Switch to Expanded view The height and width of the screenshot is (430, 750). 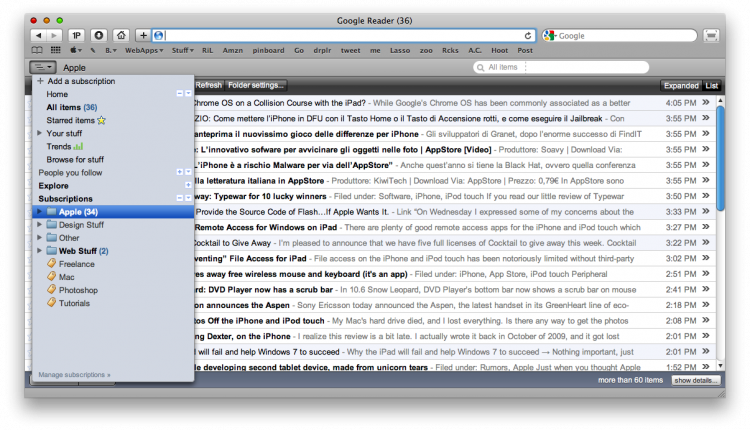click(x=681, y=86)
